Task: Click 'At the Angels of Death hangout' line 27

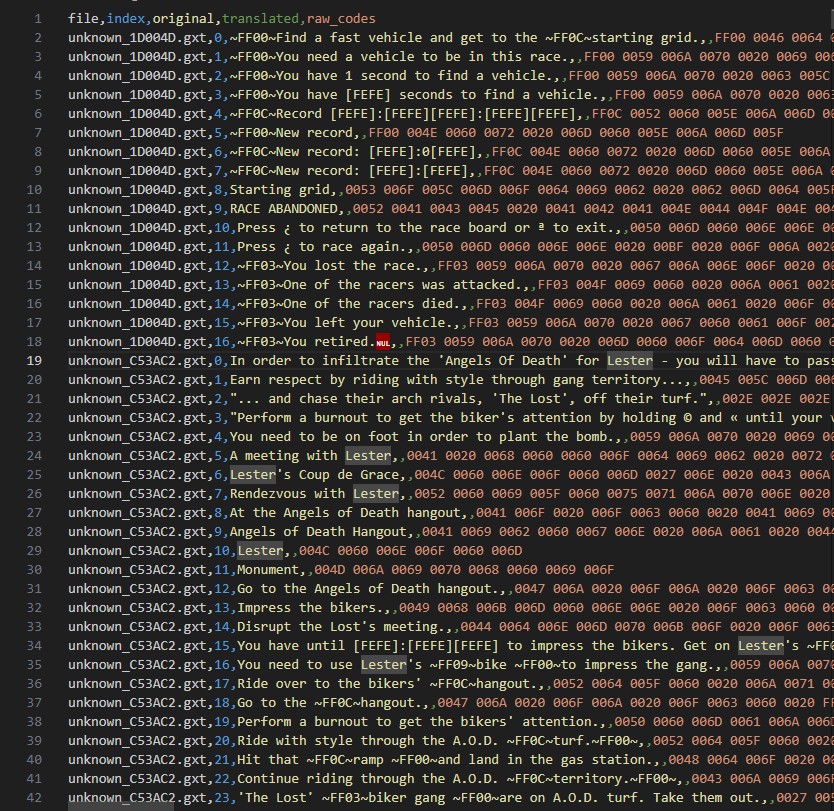Action: tap(345, 513)
